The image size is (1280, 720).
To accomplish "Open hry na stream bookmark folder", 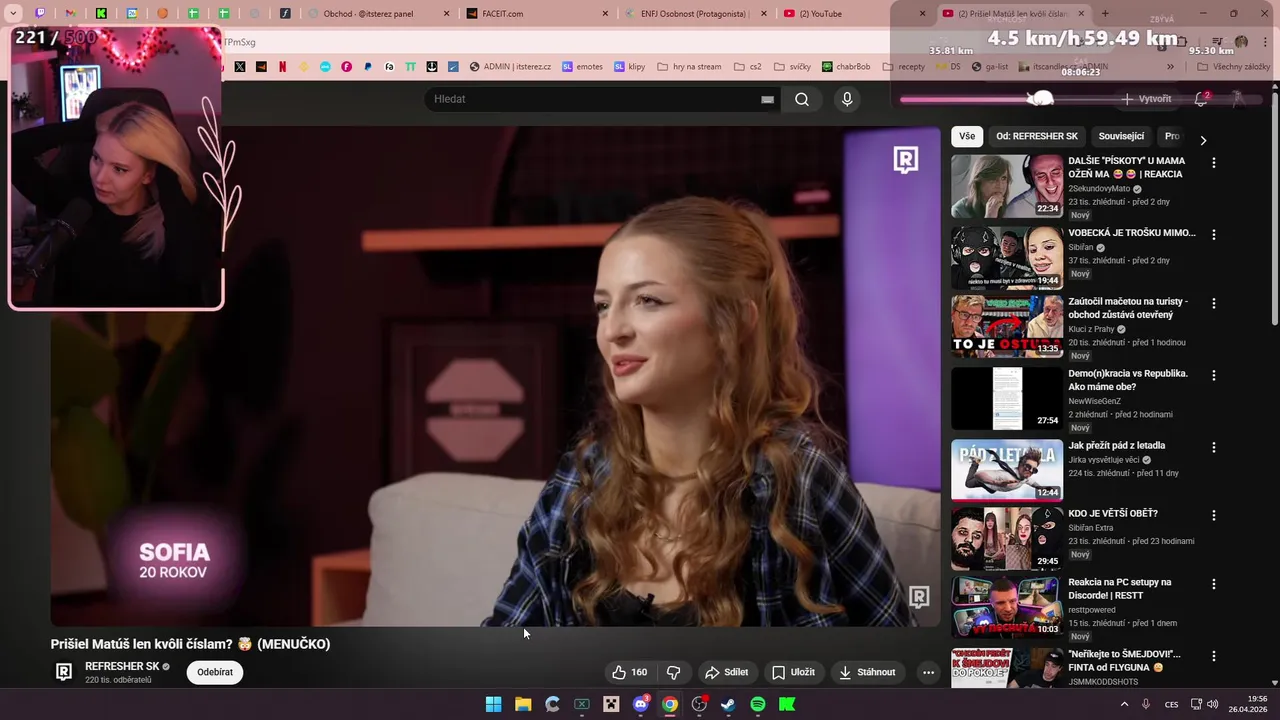I will pyautogui.click(x=689, y=67).
